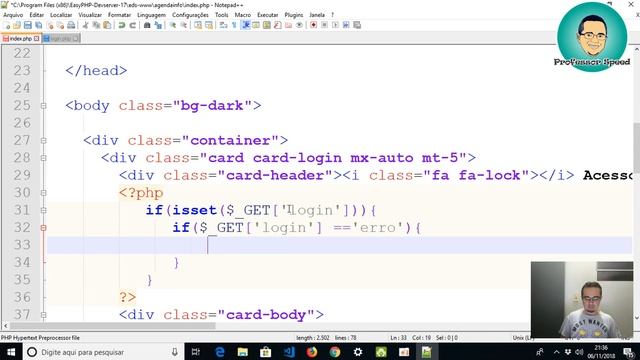This screenshot has width=640, height=360.
Task: Toggle file monitoring eye icon
Action: 299,25
